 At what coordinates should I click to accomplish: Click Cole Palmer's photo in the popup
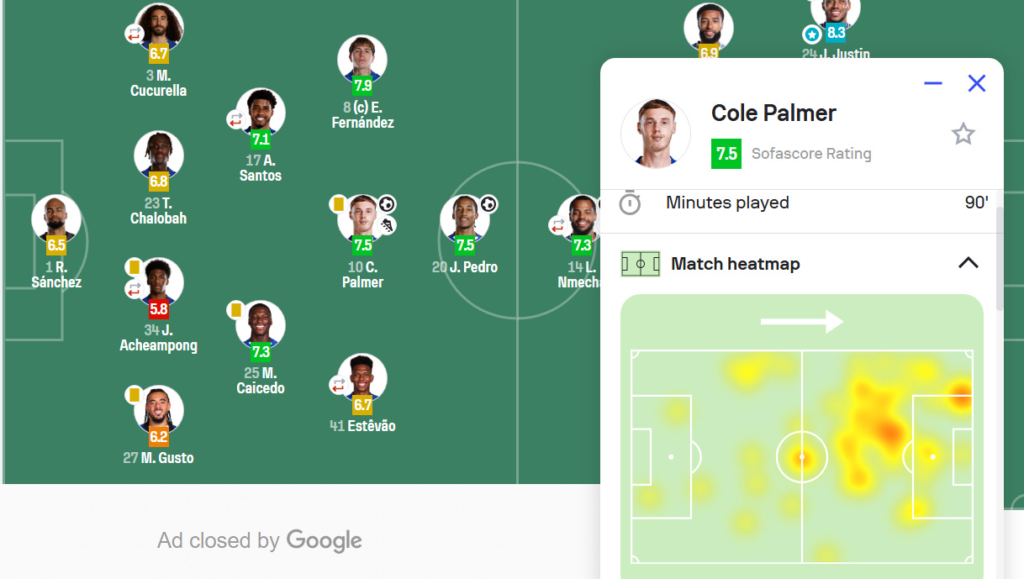coord(655,133)
